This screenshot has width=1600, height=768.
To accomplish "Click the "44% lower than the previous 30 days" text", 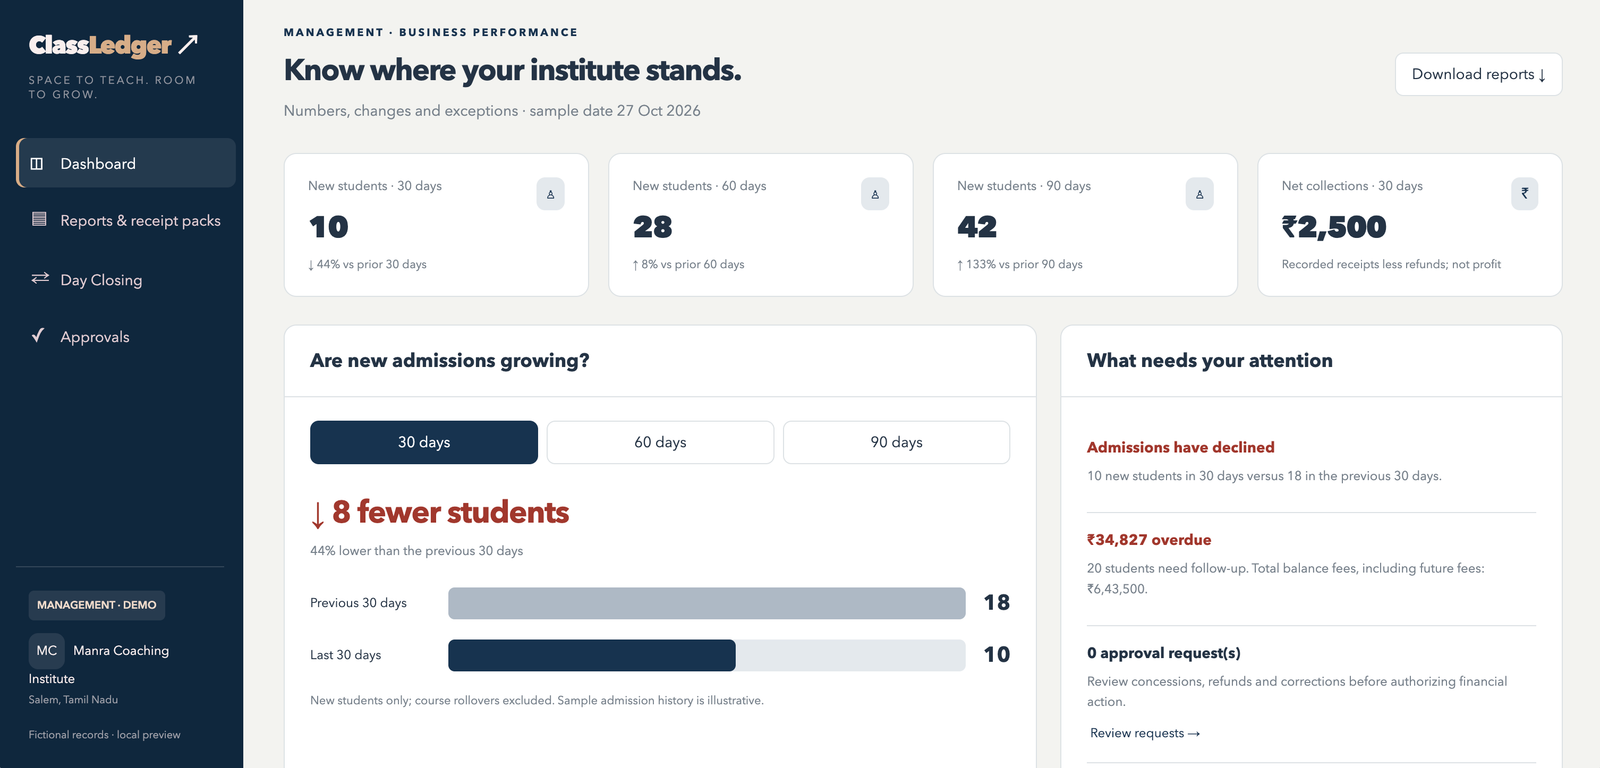I will click(x=417, y=551).
